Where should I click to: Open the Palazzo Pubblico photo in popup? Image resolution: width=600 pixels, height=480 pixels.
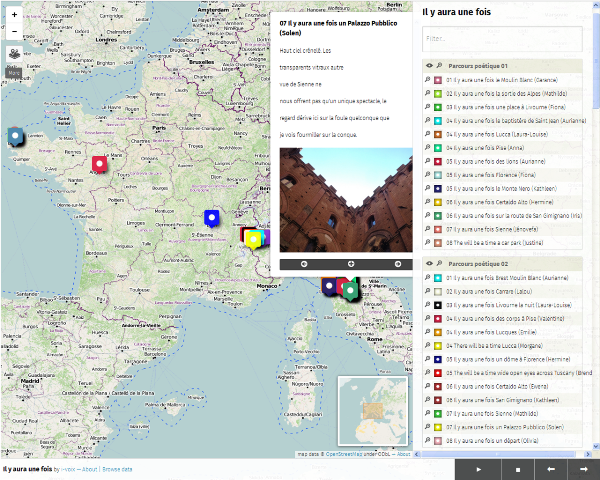click(346, 200)
